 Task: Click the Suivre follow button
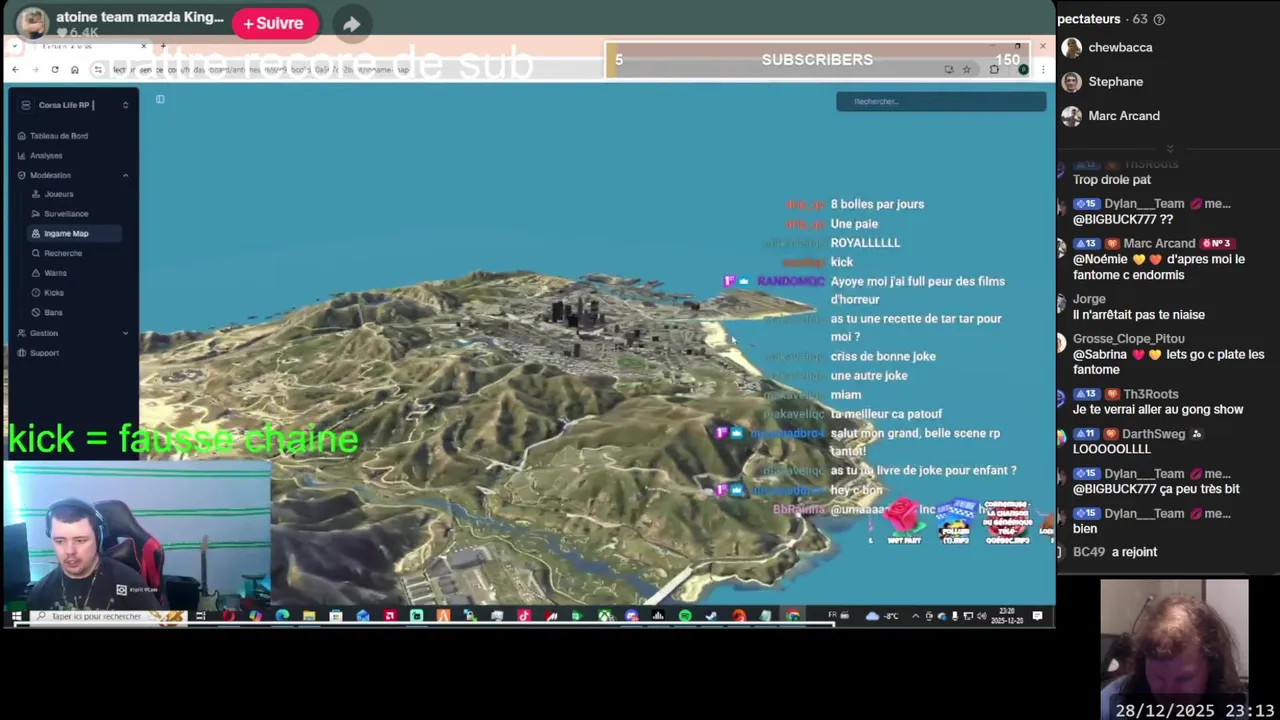pyautogui.click(x=274, y=23)
